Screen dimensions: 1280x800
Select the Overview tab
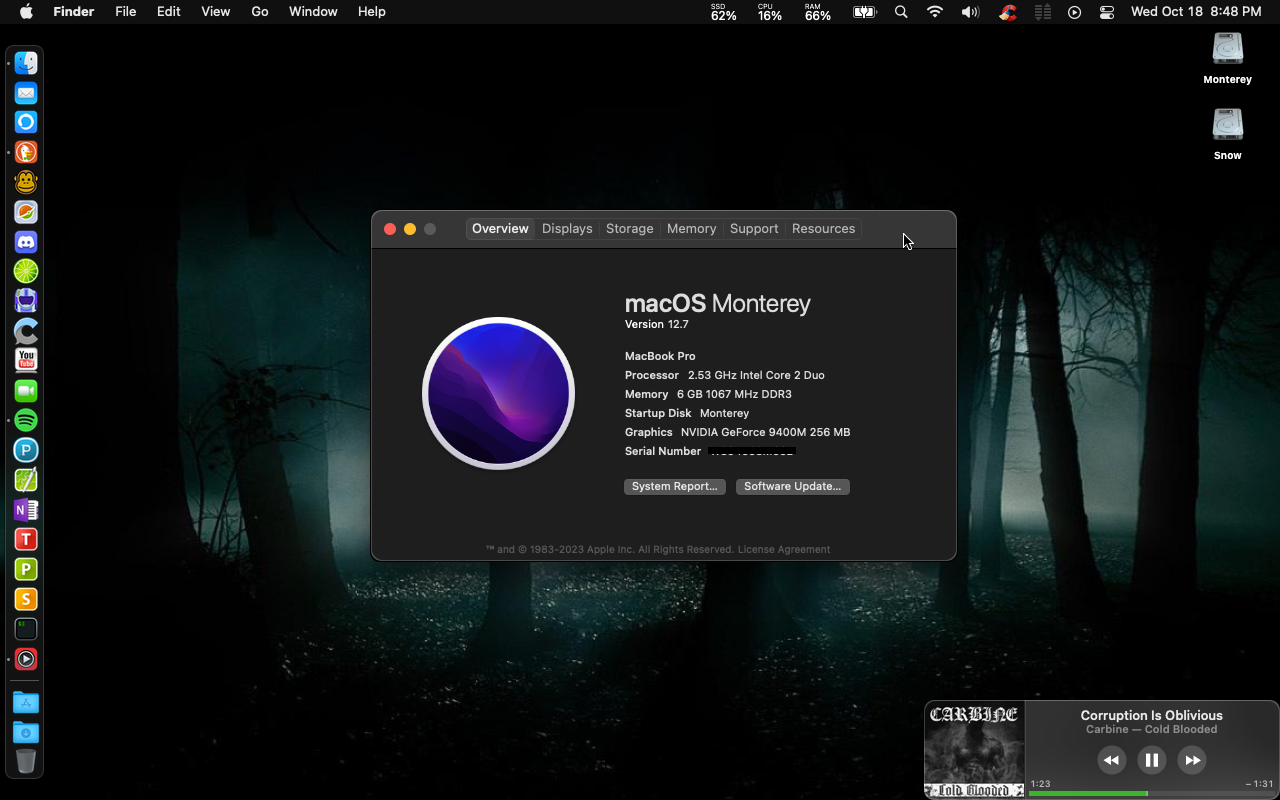pyautogui.click(x=500, y=229)
